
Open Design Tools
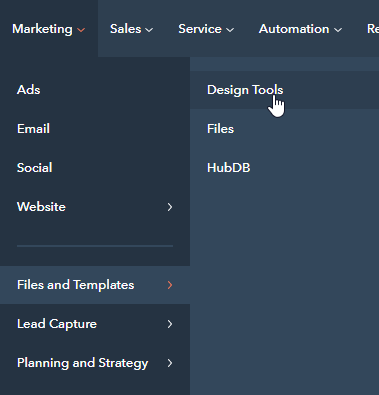pyautogui.click(x=284, y=90)
